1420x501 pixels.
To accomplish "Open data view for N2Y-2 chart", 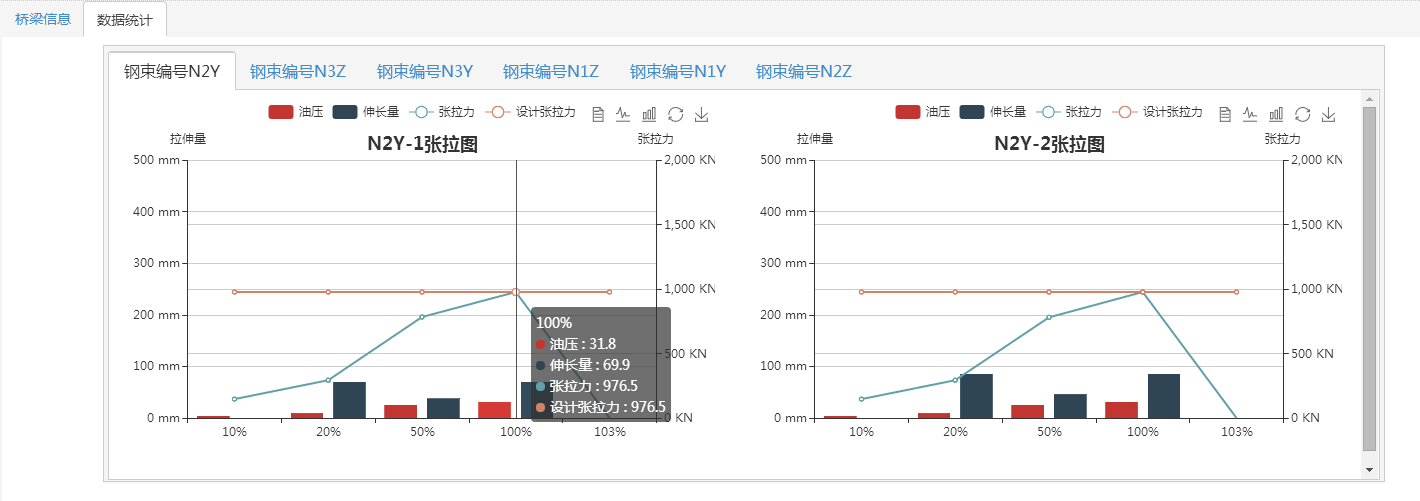I will point(1225,115).
